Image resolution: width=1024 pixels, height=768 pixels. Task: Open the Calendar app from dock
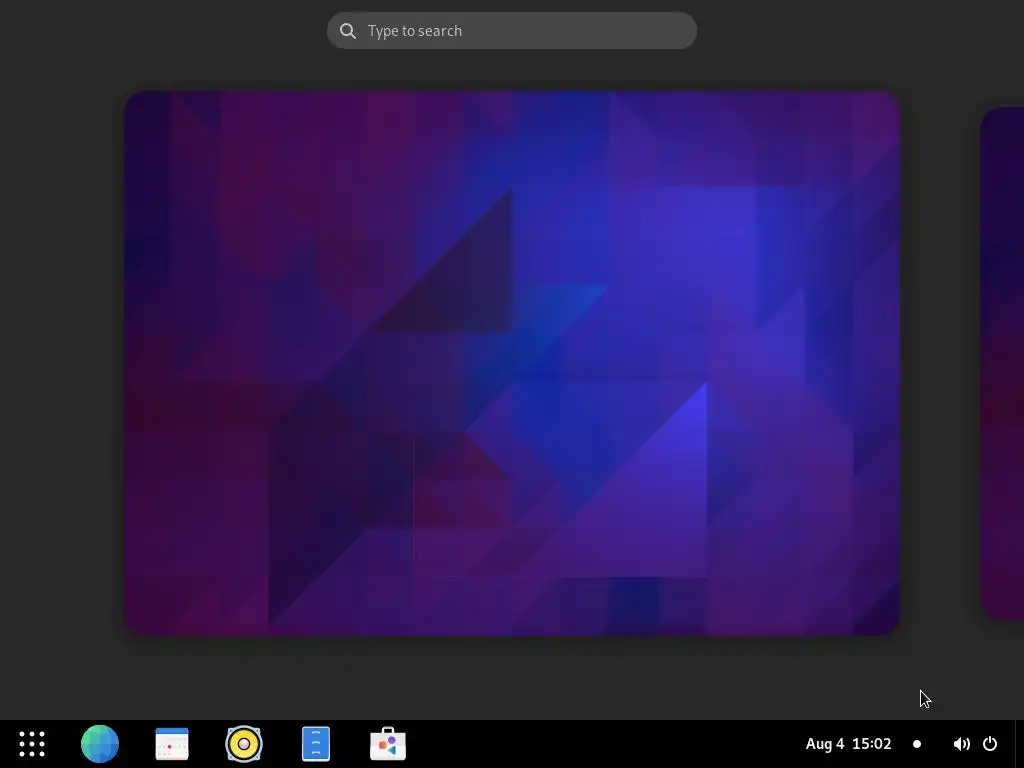[172, 744]
